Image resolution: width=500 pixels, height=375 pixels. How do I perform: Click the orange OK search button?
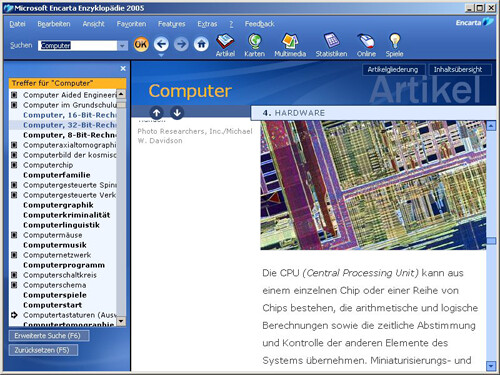141,44
